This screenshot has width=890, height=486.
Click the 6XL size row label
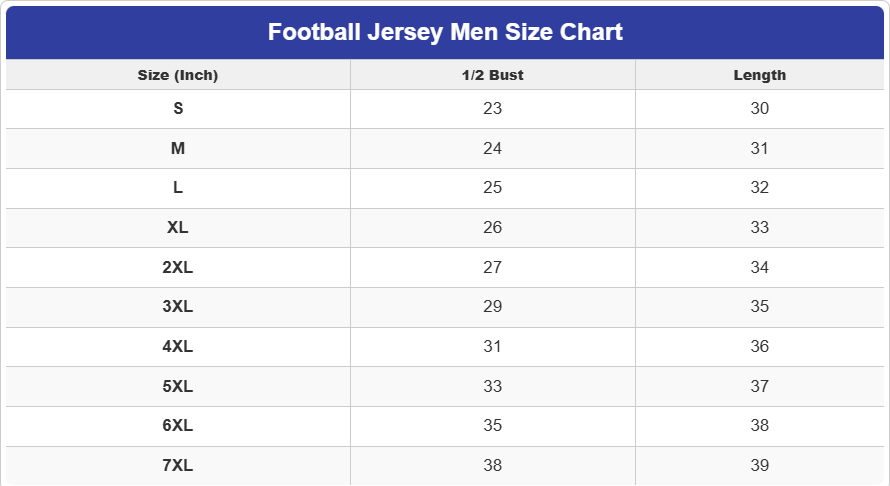(178, 425)
